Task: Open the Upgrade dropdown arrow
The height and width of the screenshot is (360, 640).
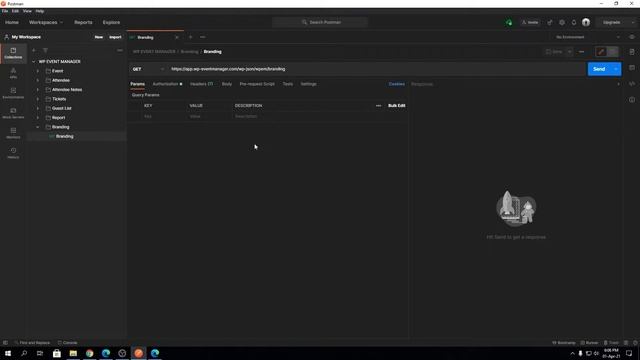Action: pyautogui.click(x=632, y=22)
